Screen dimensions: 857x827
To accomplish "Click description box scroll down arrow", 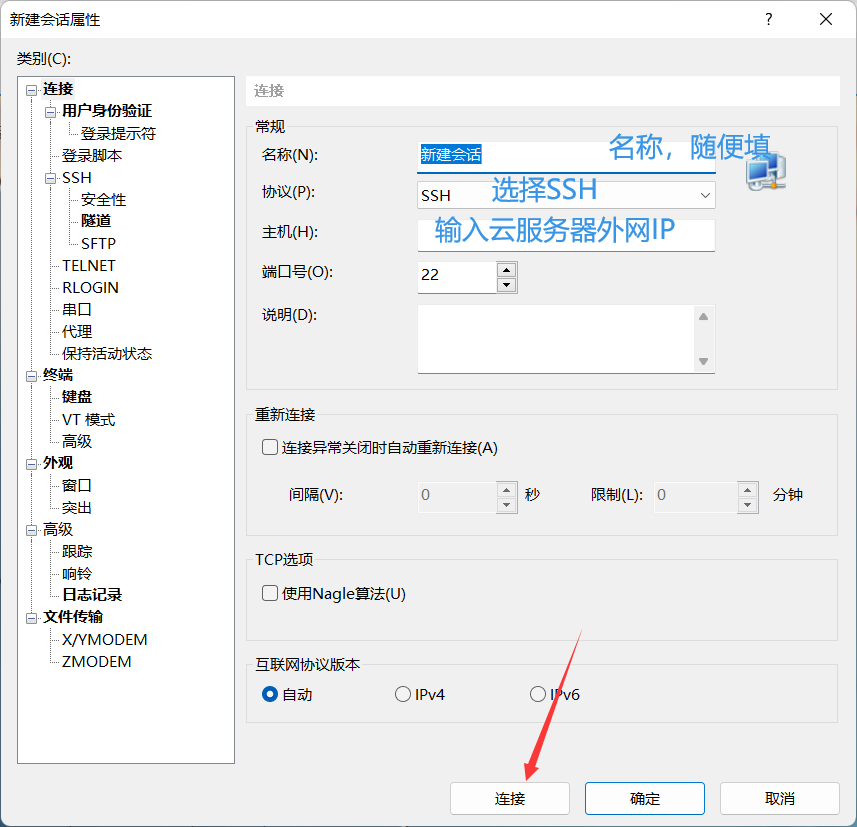I will click(x=703, y=361).
